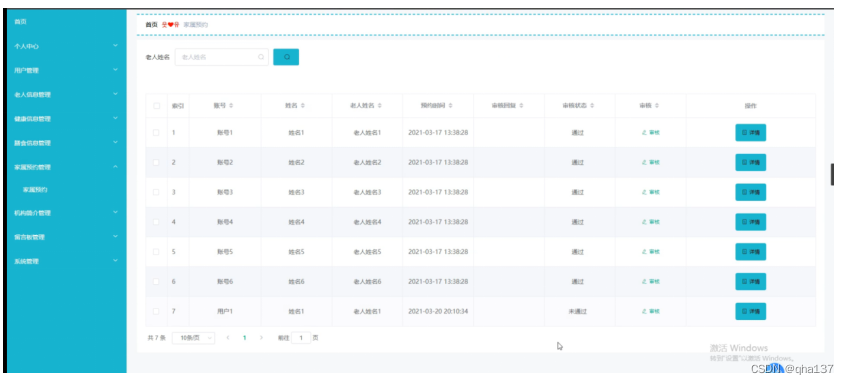Open 首页 in the sidebar
This screenshot has height=384, width=849.
[21, 22]
